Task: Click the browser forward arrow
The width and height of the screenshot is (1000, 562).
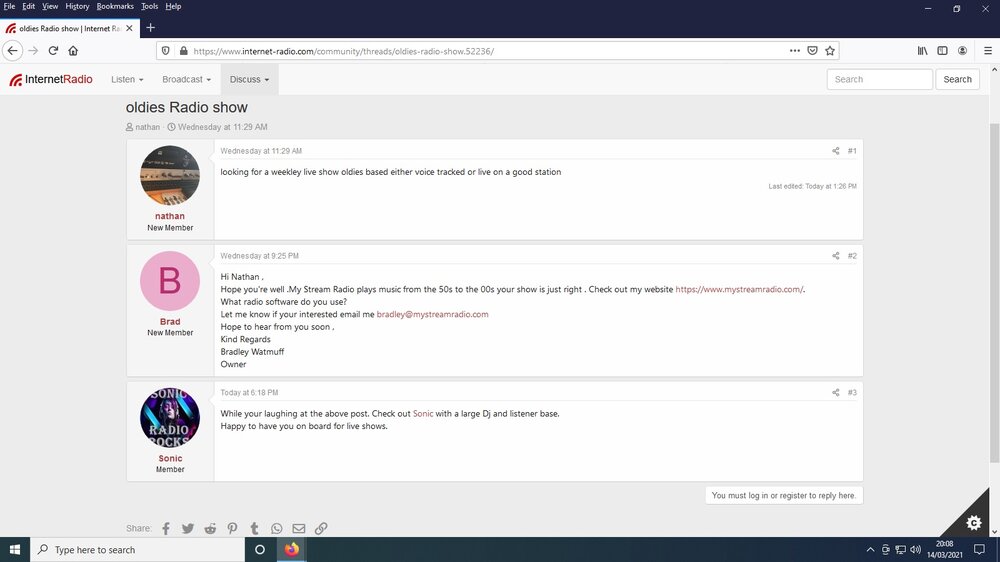Action: [x=33, y=51]
